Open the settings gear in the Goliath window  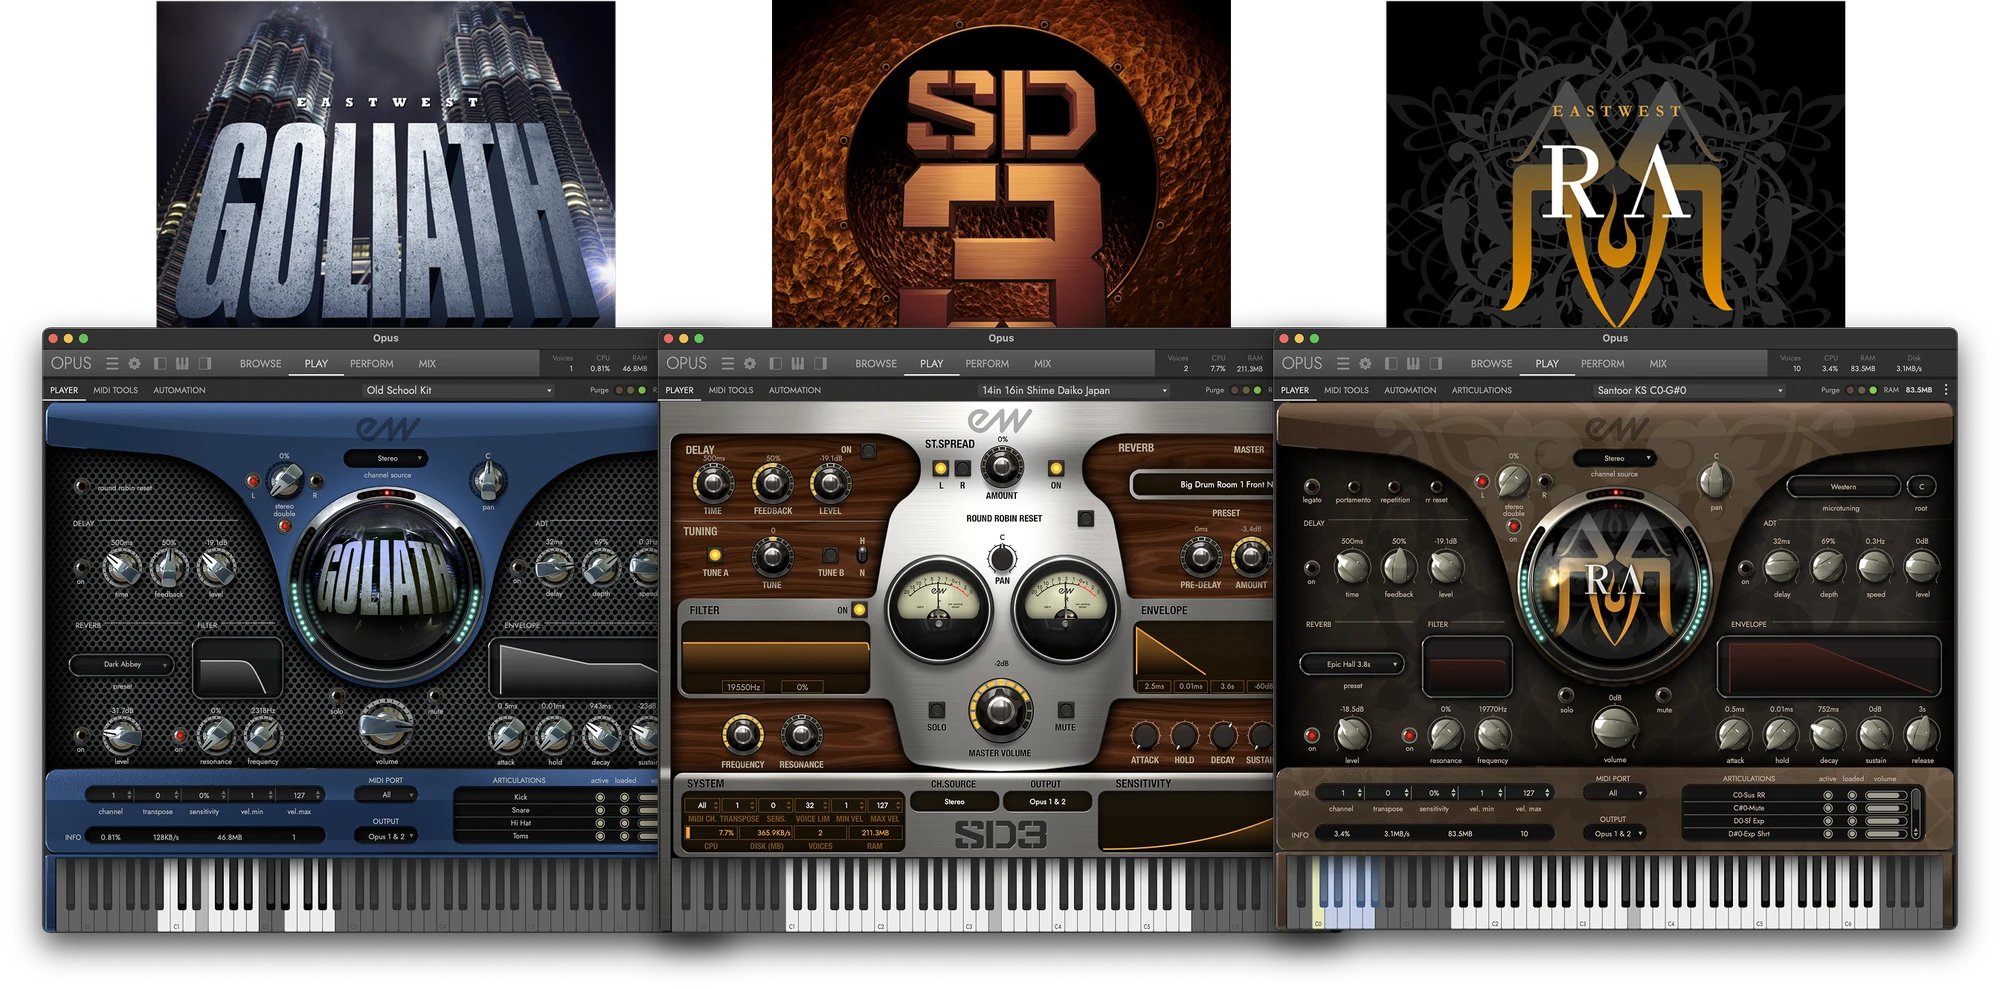[x=135, y=364]
